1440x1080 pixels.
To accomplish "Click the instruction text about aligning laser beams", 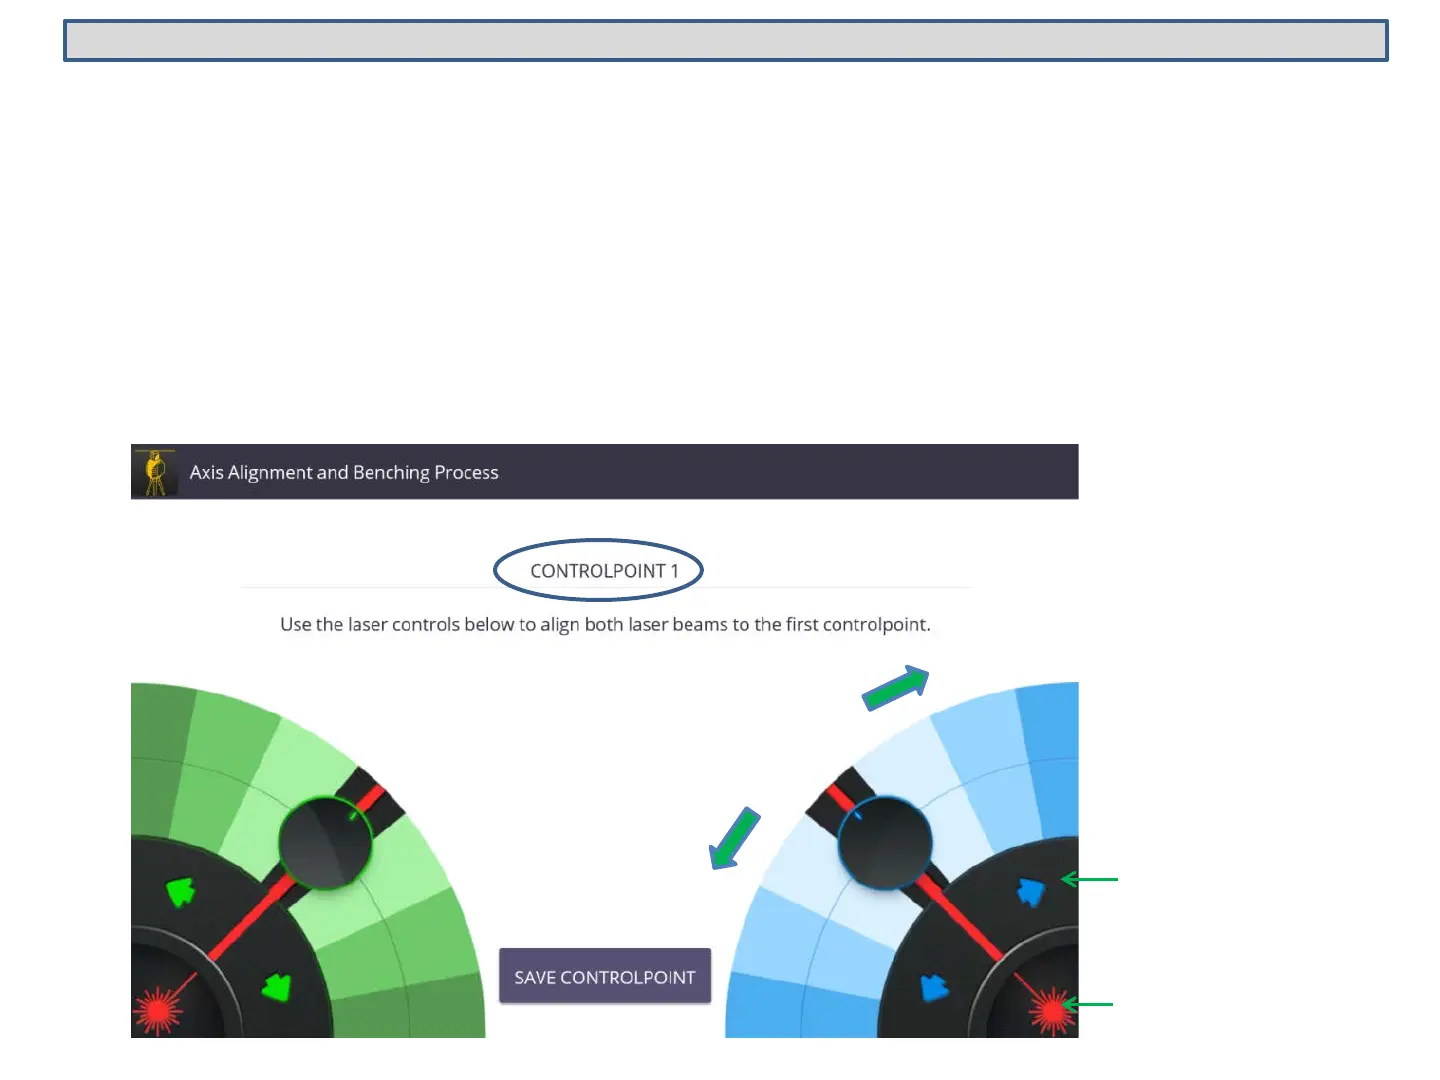I will tap(605, 624).
